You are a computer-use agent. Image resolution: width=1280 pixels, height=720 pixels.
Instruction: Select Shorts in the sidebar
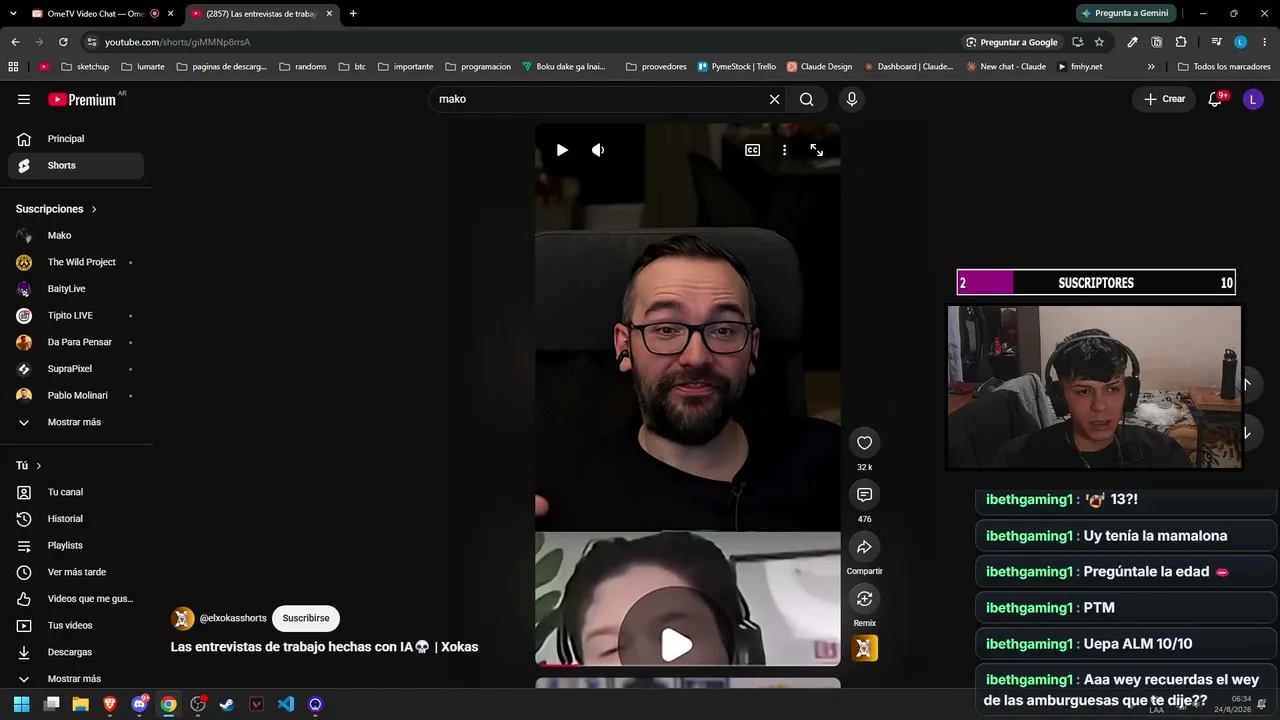pyautogui.click(x=76, y=166)
